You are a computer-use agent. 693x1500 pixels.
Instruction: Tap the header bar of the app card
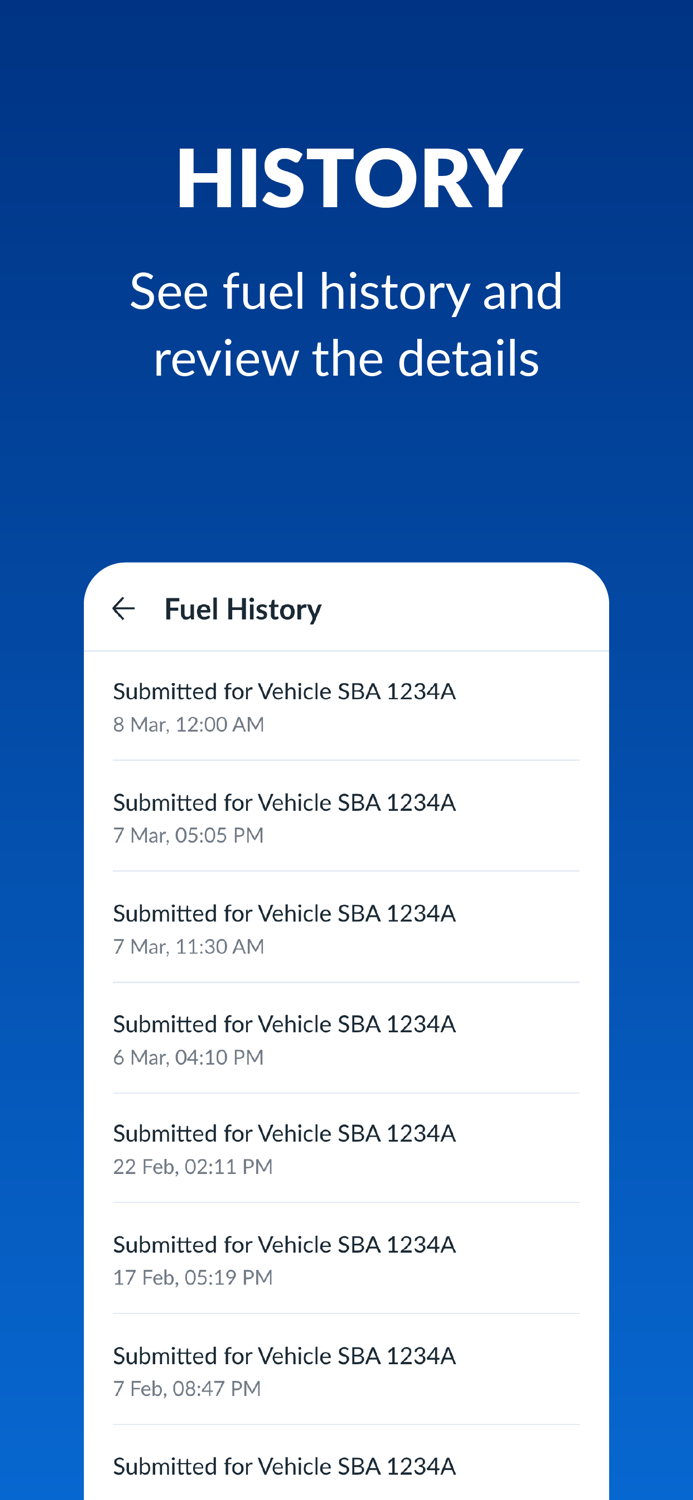coord(347,607)
